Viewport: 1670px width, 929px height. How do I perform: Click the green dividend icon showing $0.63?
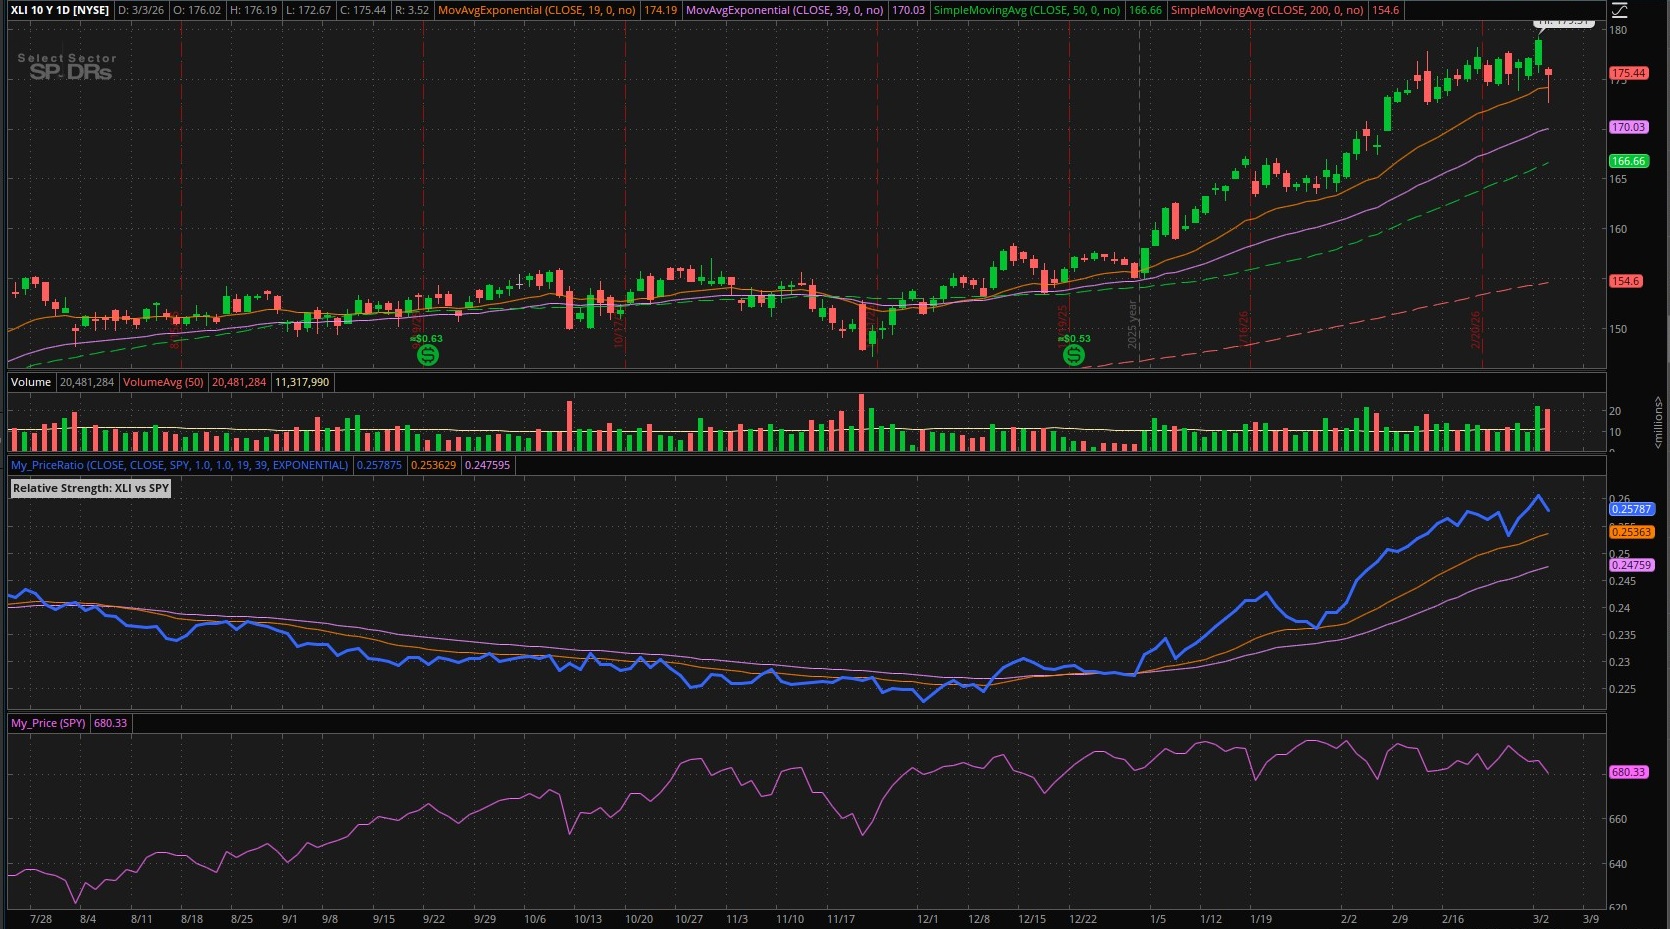pos(428,355)
